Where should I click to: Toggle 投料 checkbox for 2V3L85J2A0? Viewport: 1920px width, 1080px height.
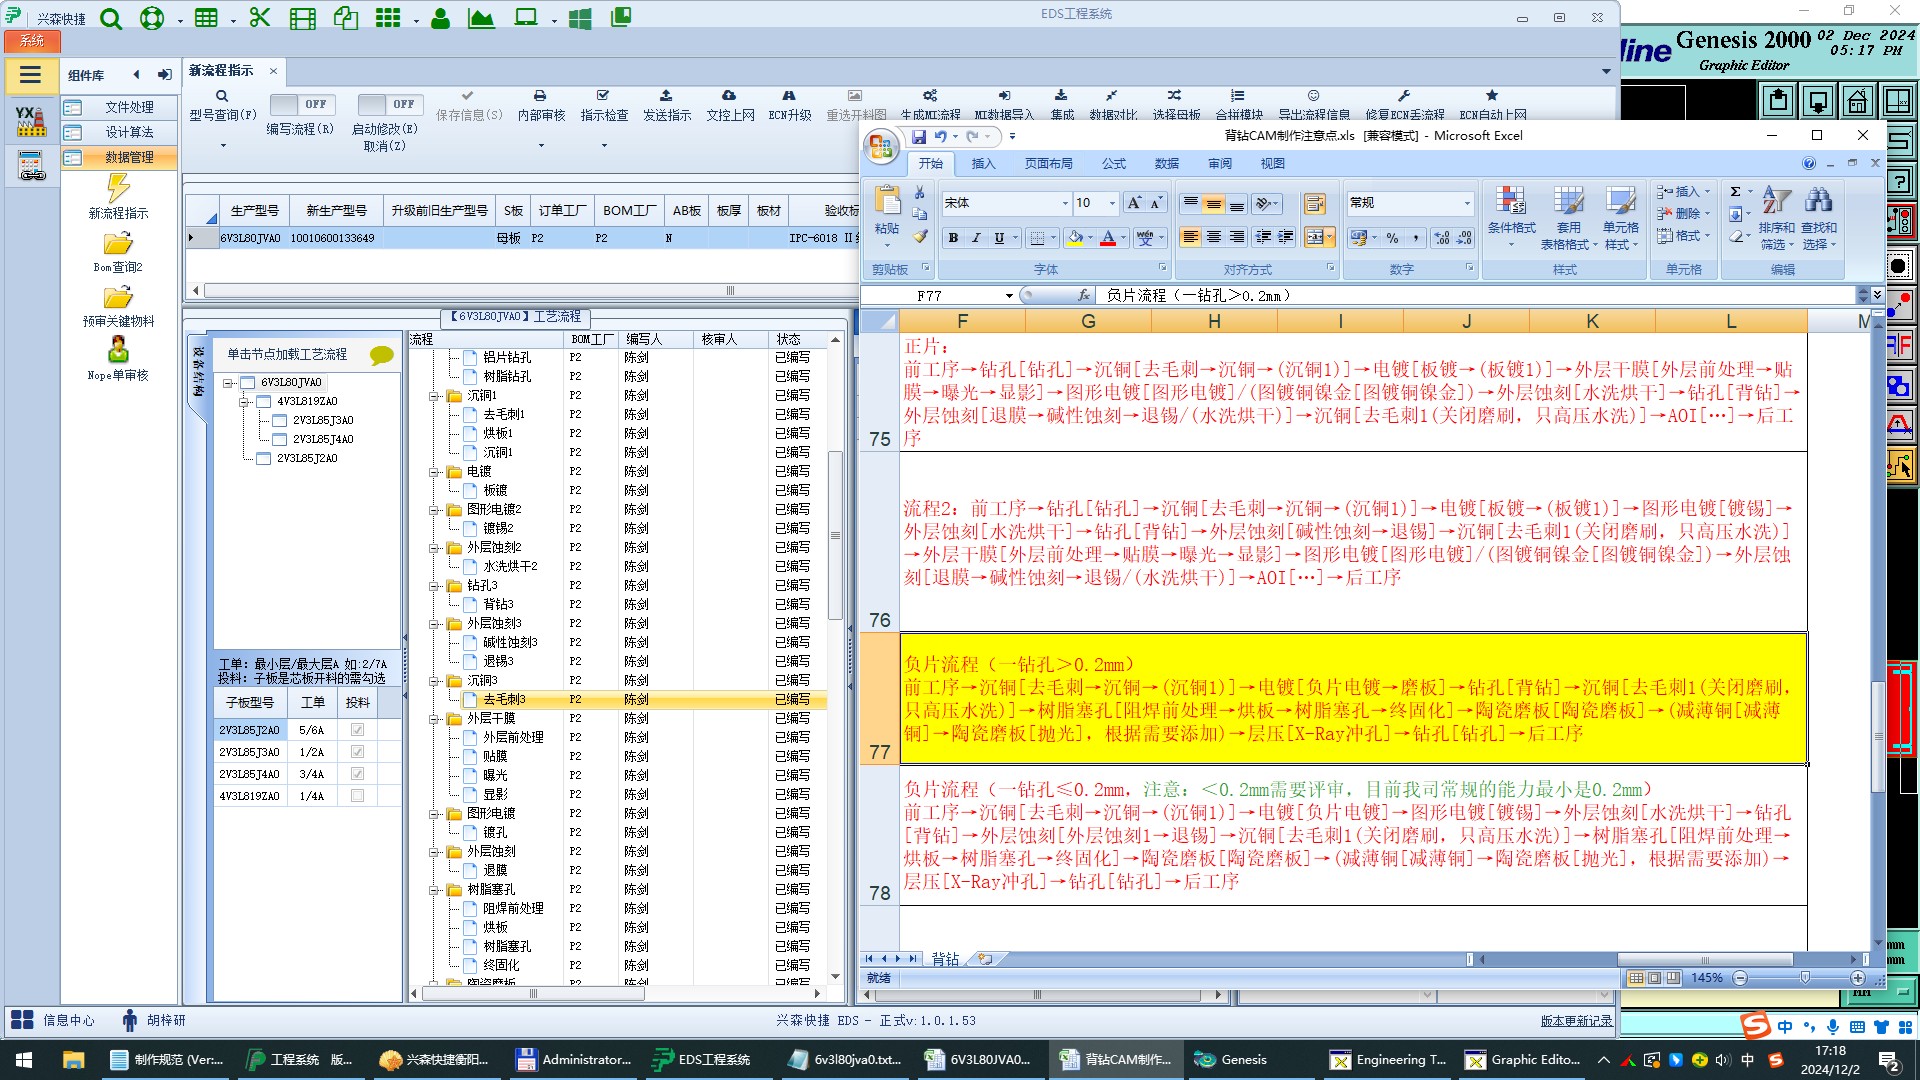[x=357, y=730]
